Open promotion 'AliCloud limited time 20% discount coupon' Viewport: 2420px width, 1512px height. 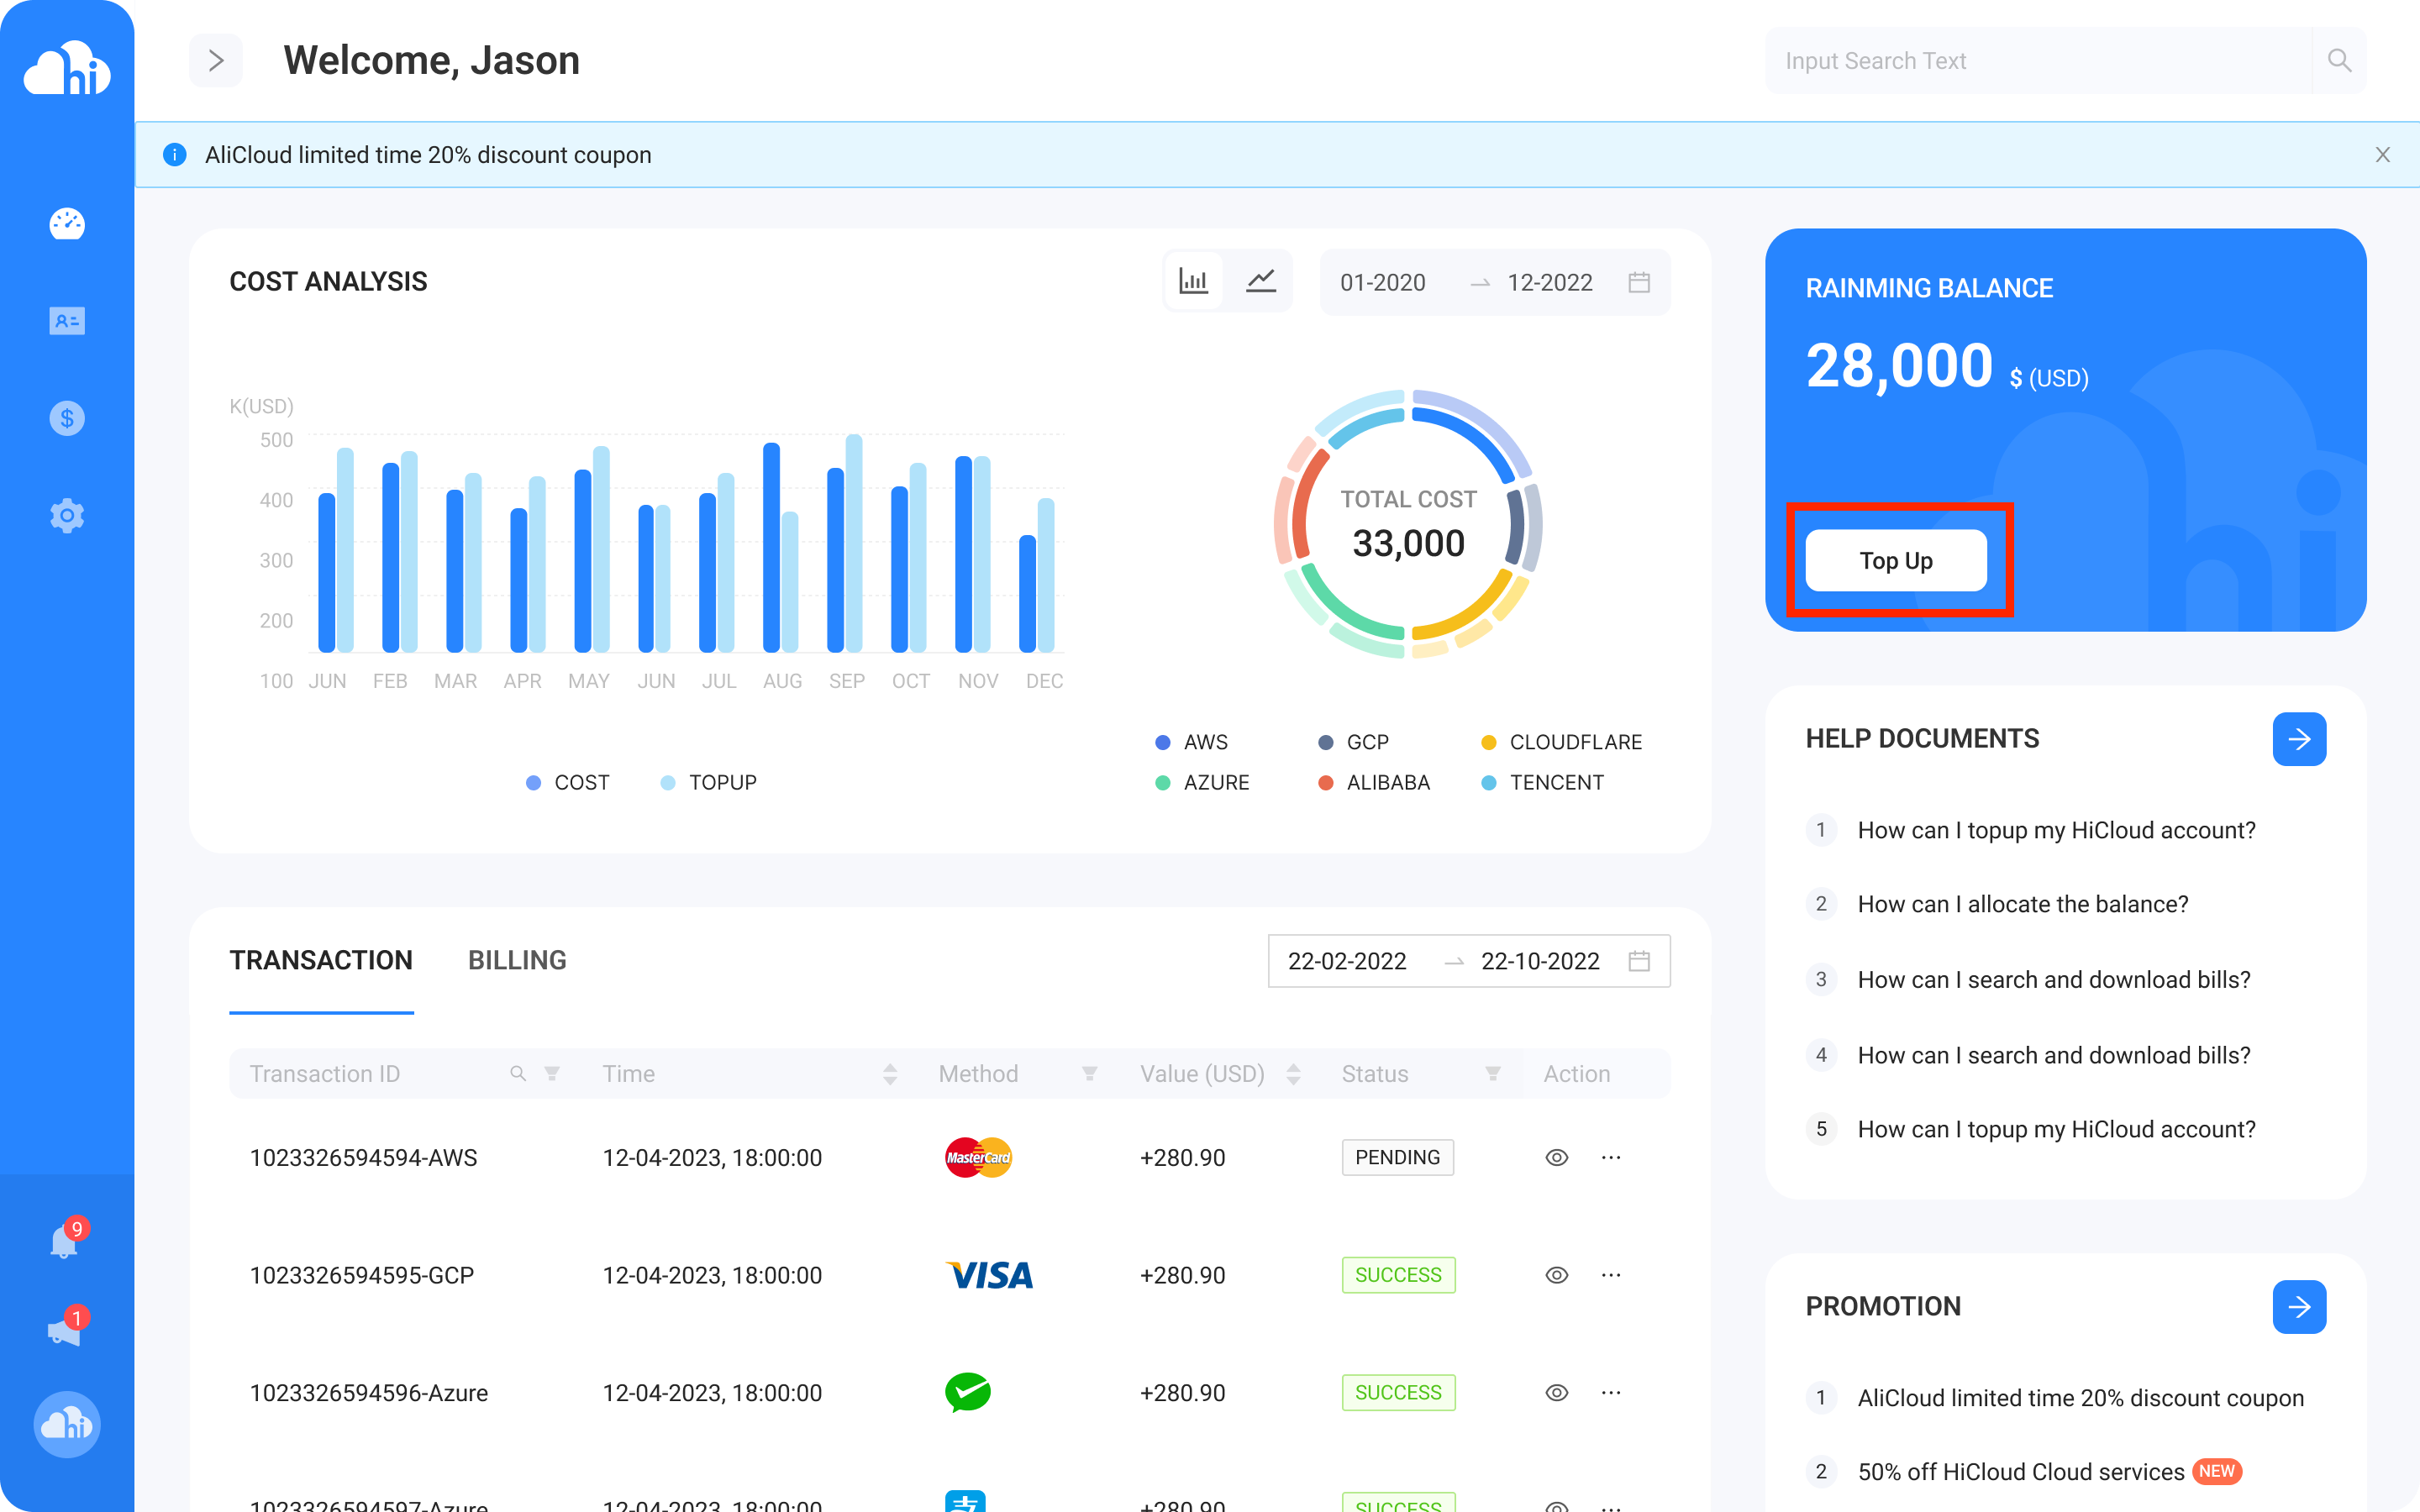[2081, 1398]
